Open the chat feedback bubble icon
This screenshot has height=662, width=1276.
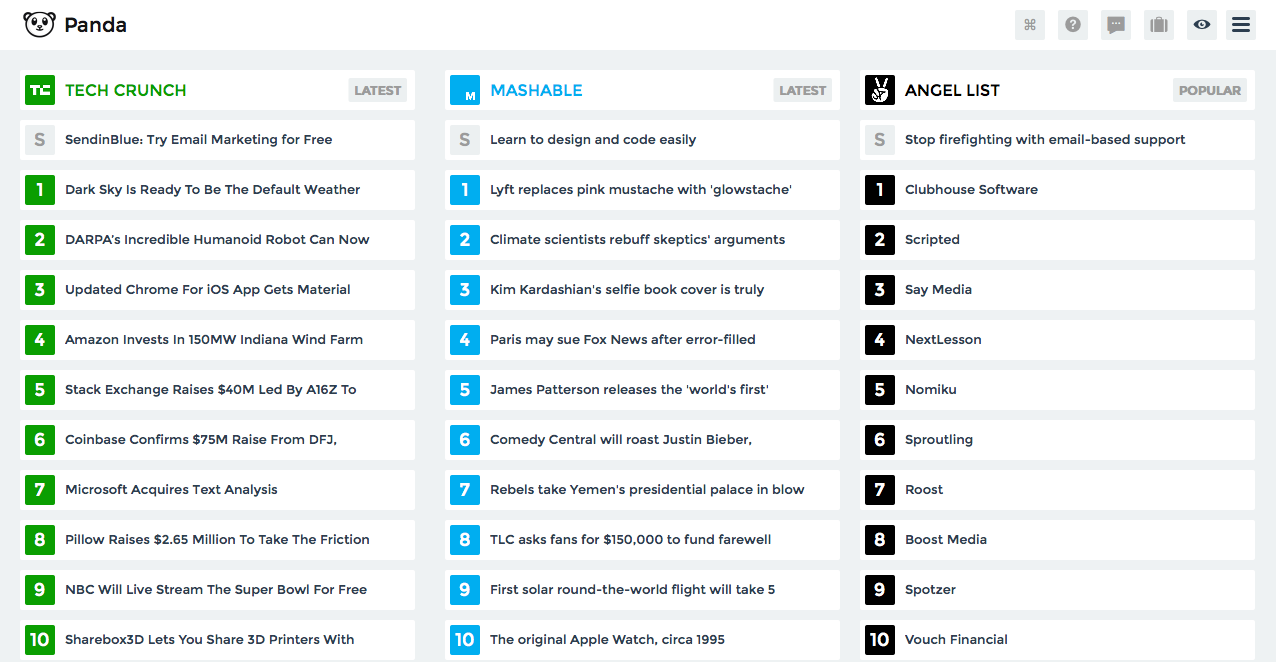(x=1116, y=25)
